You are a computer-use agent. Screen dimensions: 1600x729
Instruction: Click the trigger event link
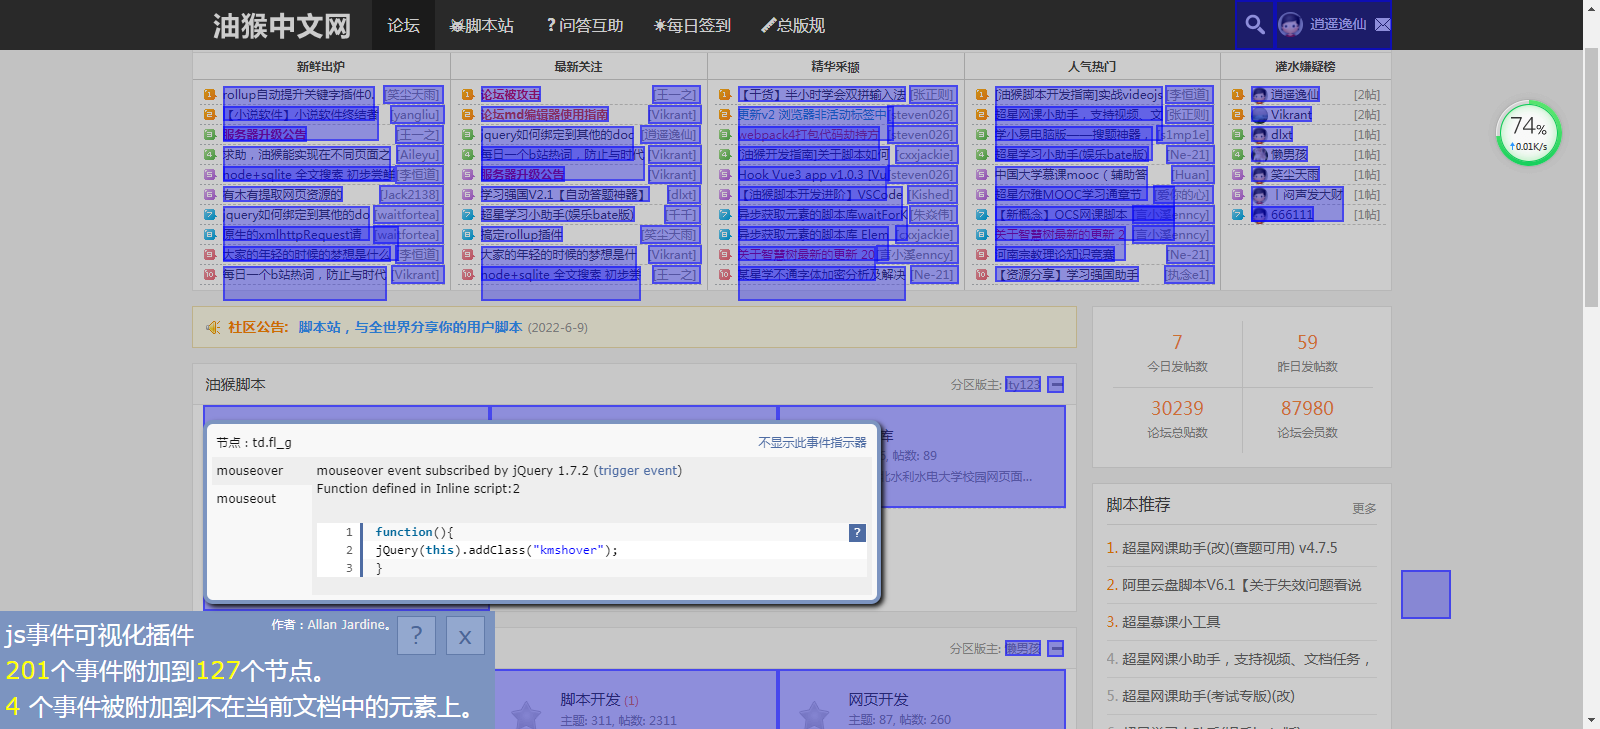pos(638,471)
